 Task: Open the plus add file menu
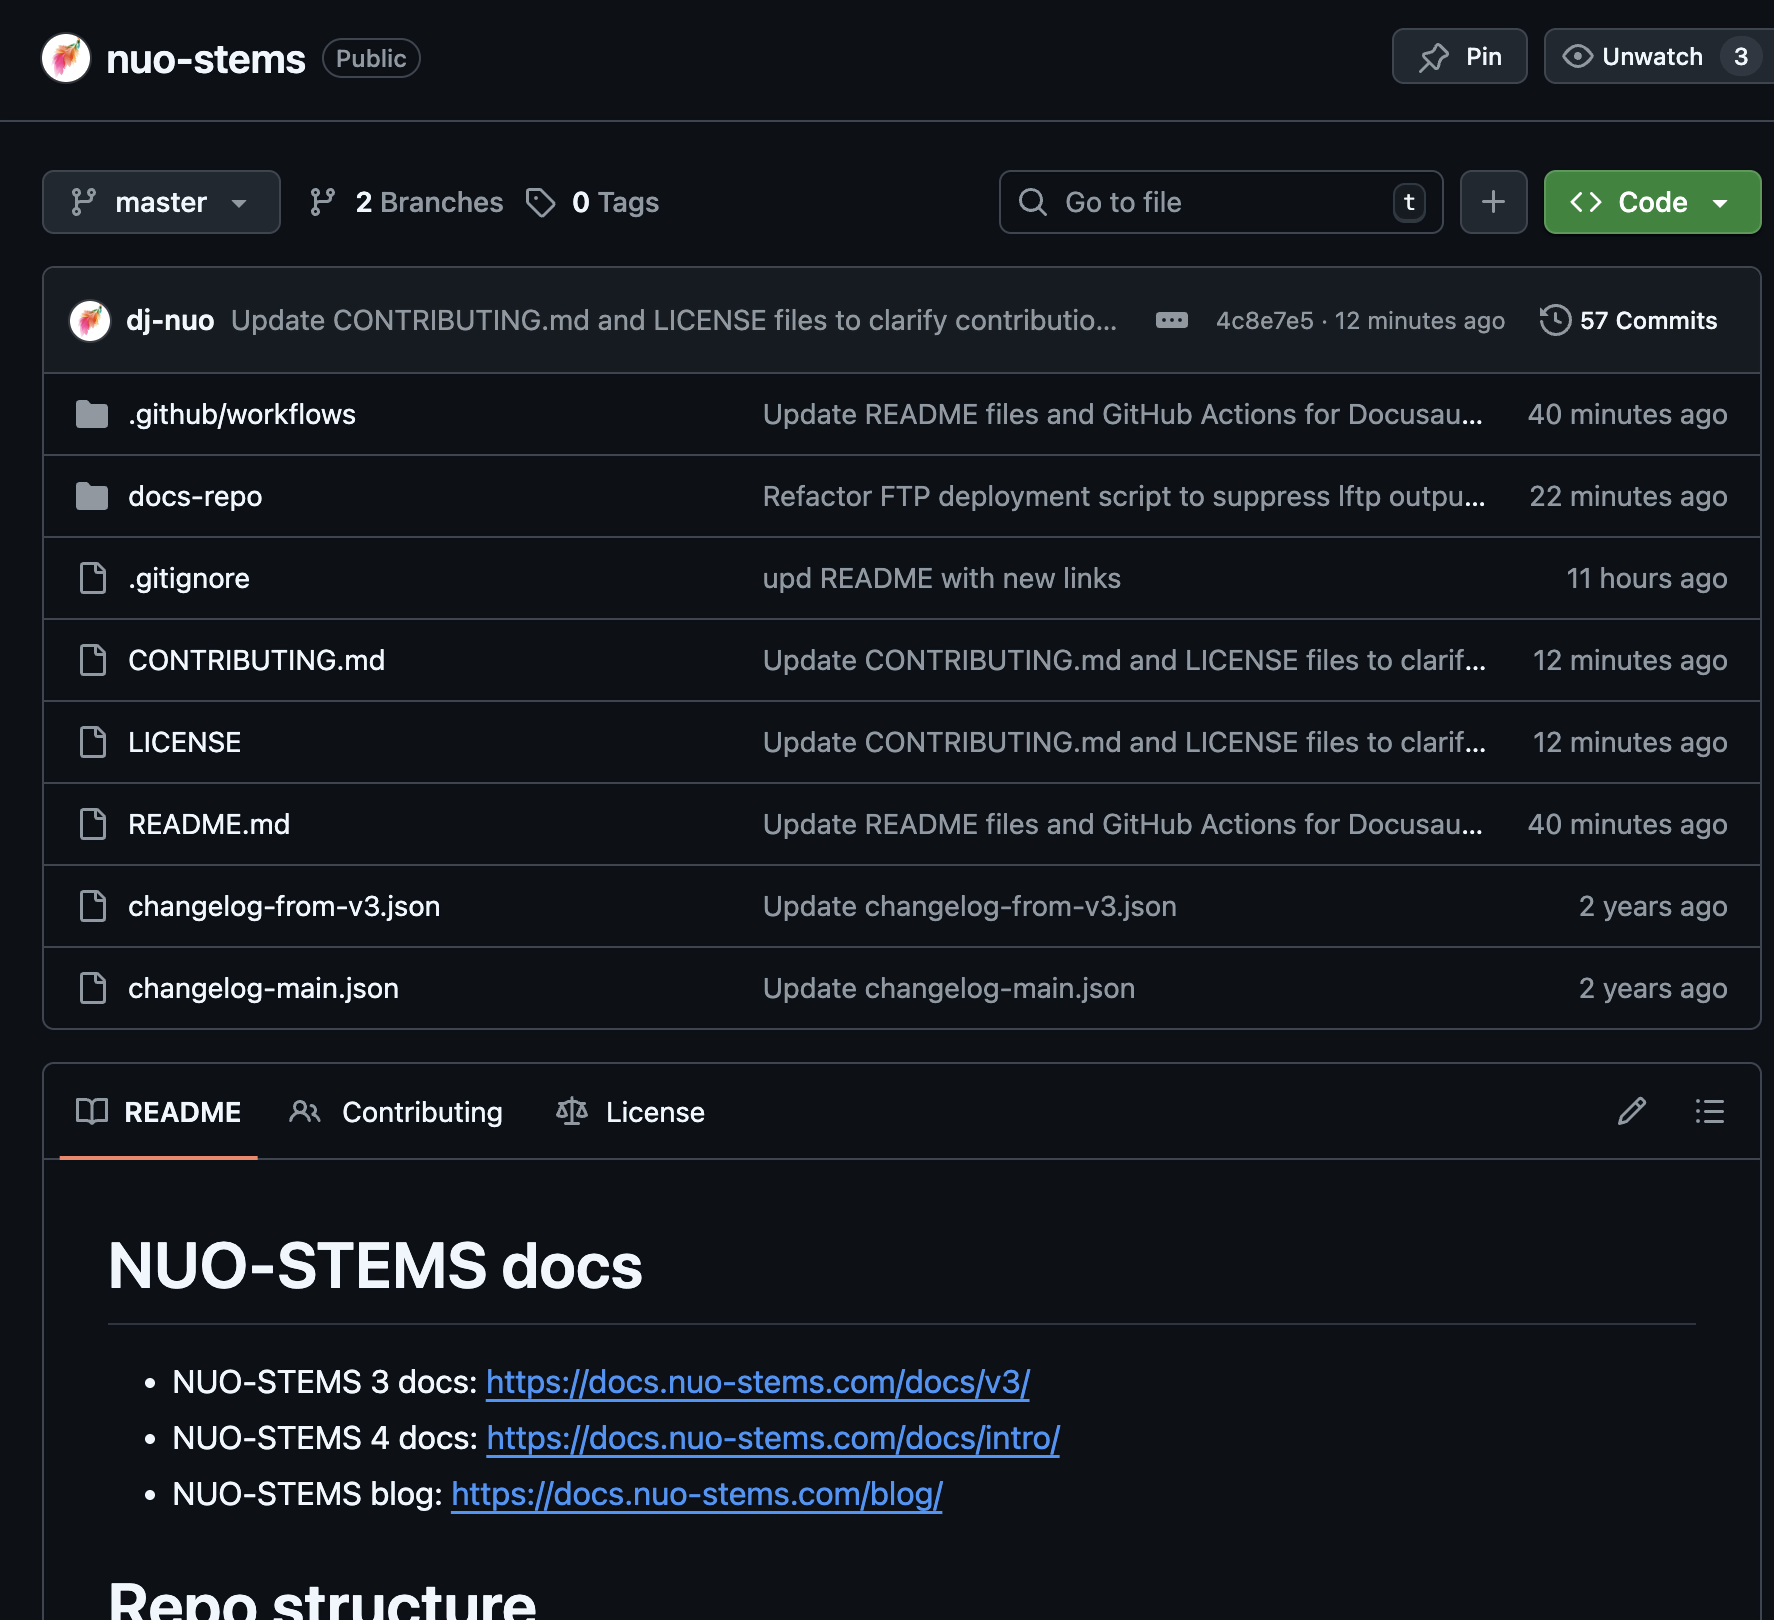coord(1493,202)
